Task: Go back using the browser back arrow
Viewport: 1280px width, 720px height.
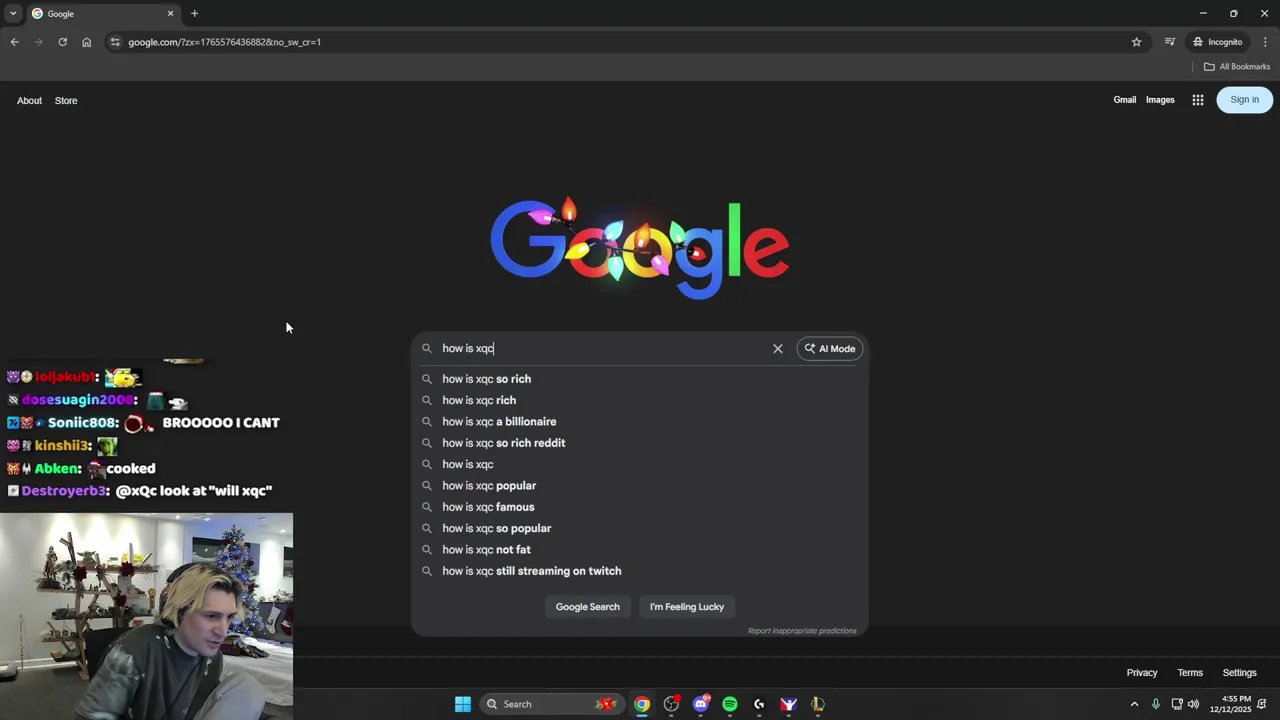Action: pyautogui.click(x=14, y=42)
